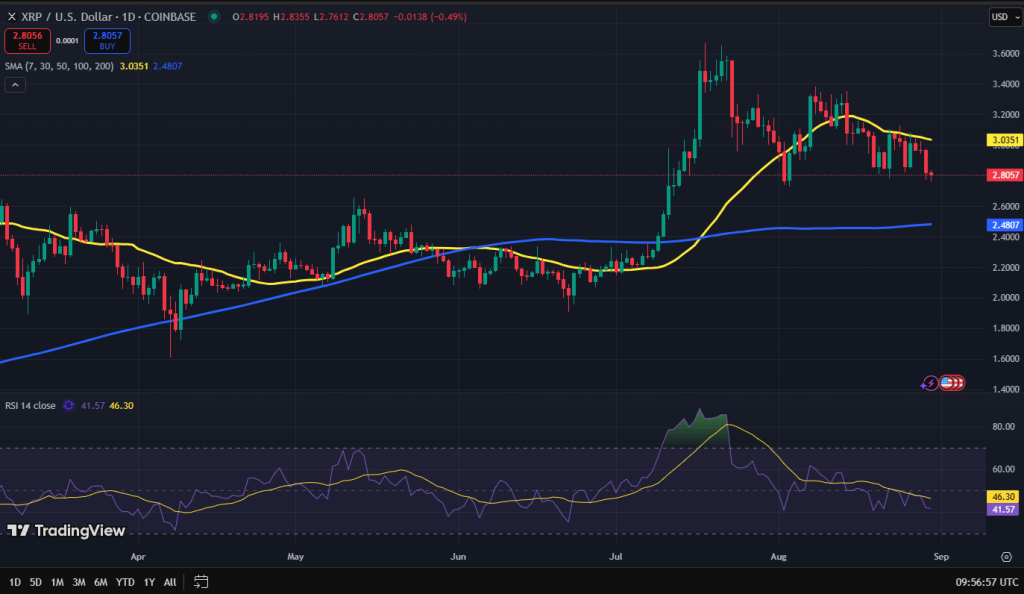Open chart settings hexagon gear icon
Image resolution: width=1024 pixels, height=594 pixels.
tap(1006, 557)
